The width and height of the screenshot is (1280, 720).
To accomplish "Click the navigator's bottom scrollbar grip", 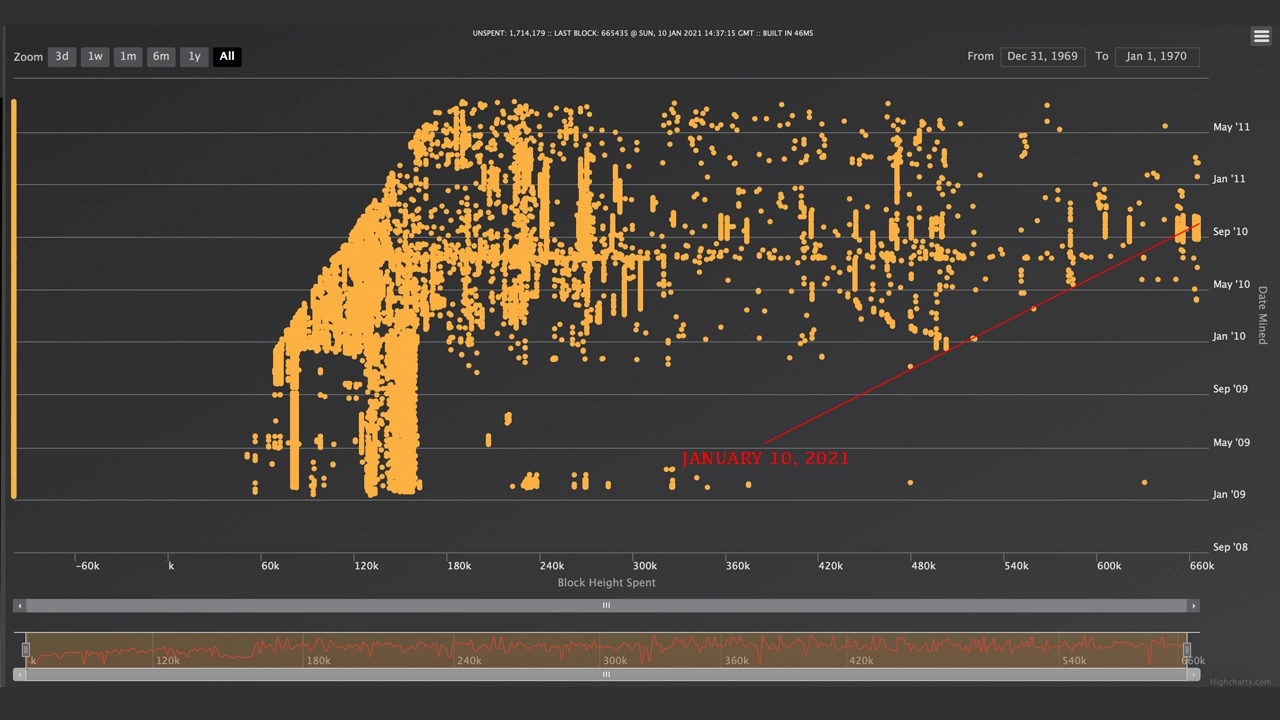I will 606,675.
